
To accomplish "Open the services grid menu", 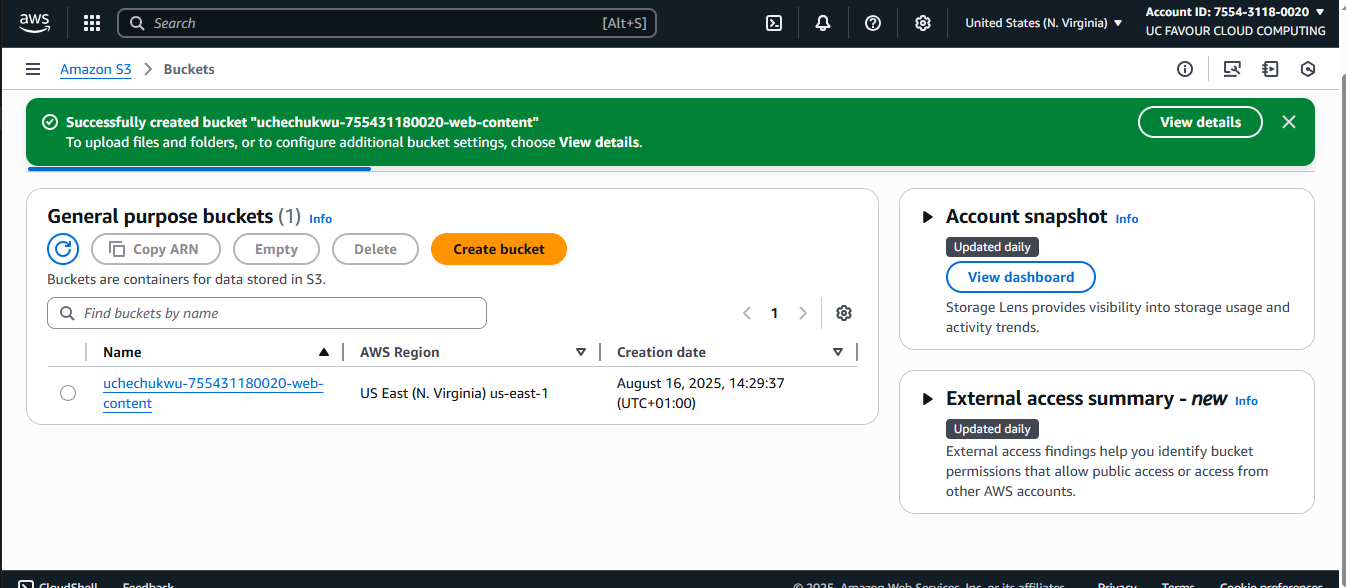I will tap(92, 23).
